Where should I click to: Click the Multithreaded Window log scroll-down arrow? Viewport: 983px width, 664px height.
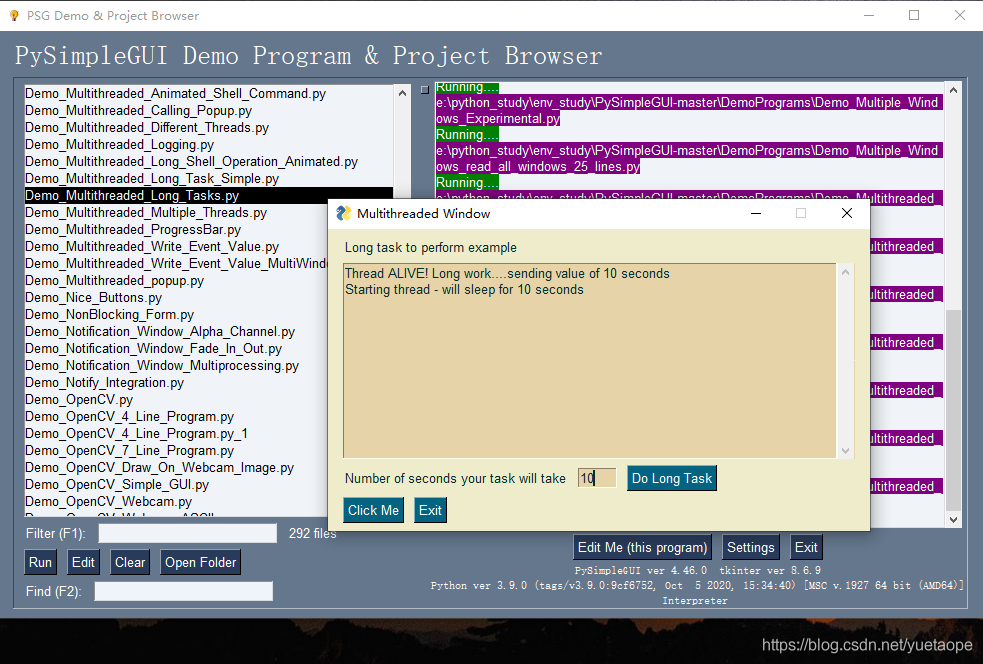[x=845, y=450]
